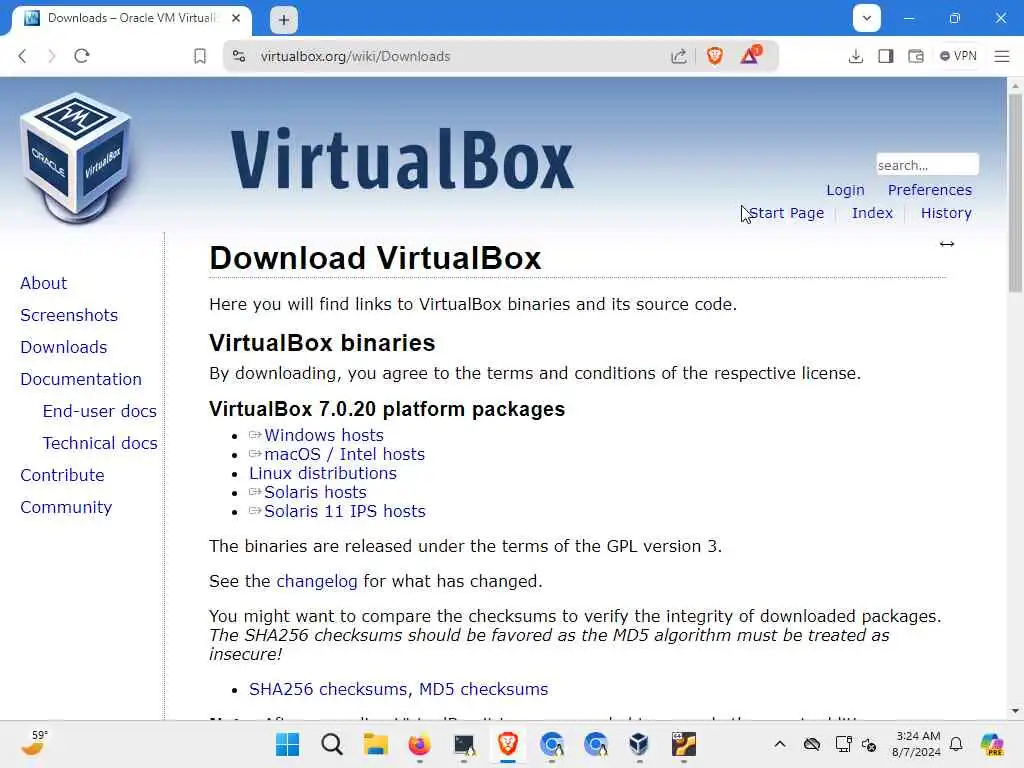This screenshot has height=768, width=1024.
Task: Open Contribute in the left sidebar
Action: 62,475
